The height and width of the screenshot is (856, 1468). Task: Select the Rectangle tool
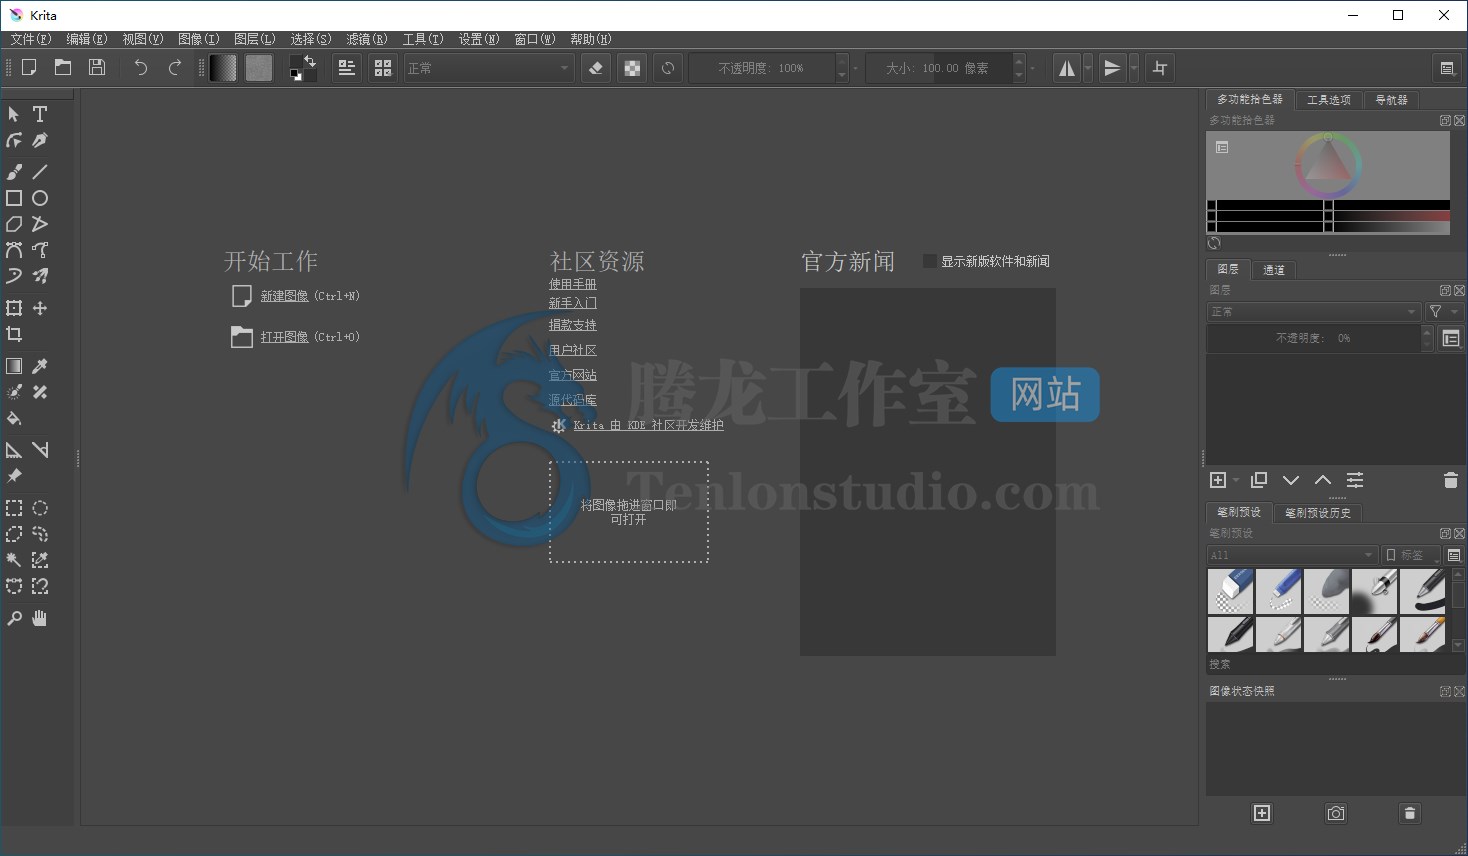click(x=14, y=198)
